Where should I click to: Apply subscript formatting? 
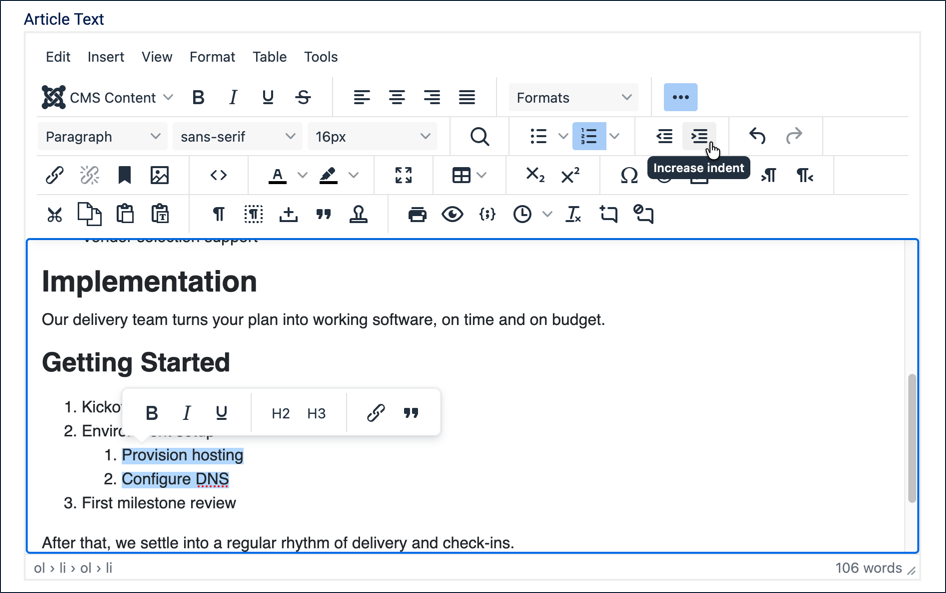coord(535,175)
